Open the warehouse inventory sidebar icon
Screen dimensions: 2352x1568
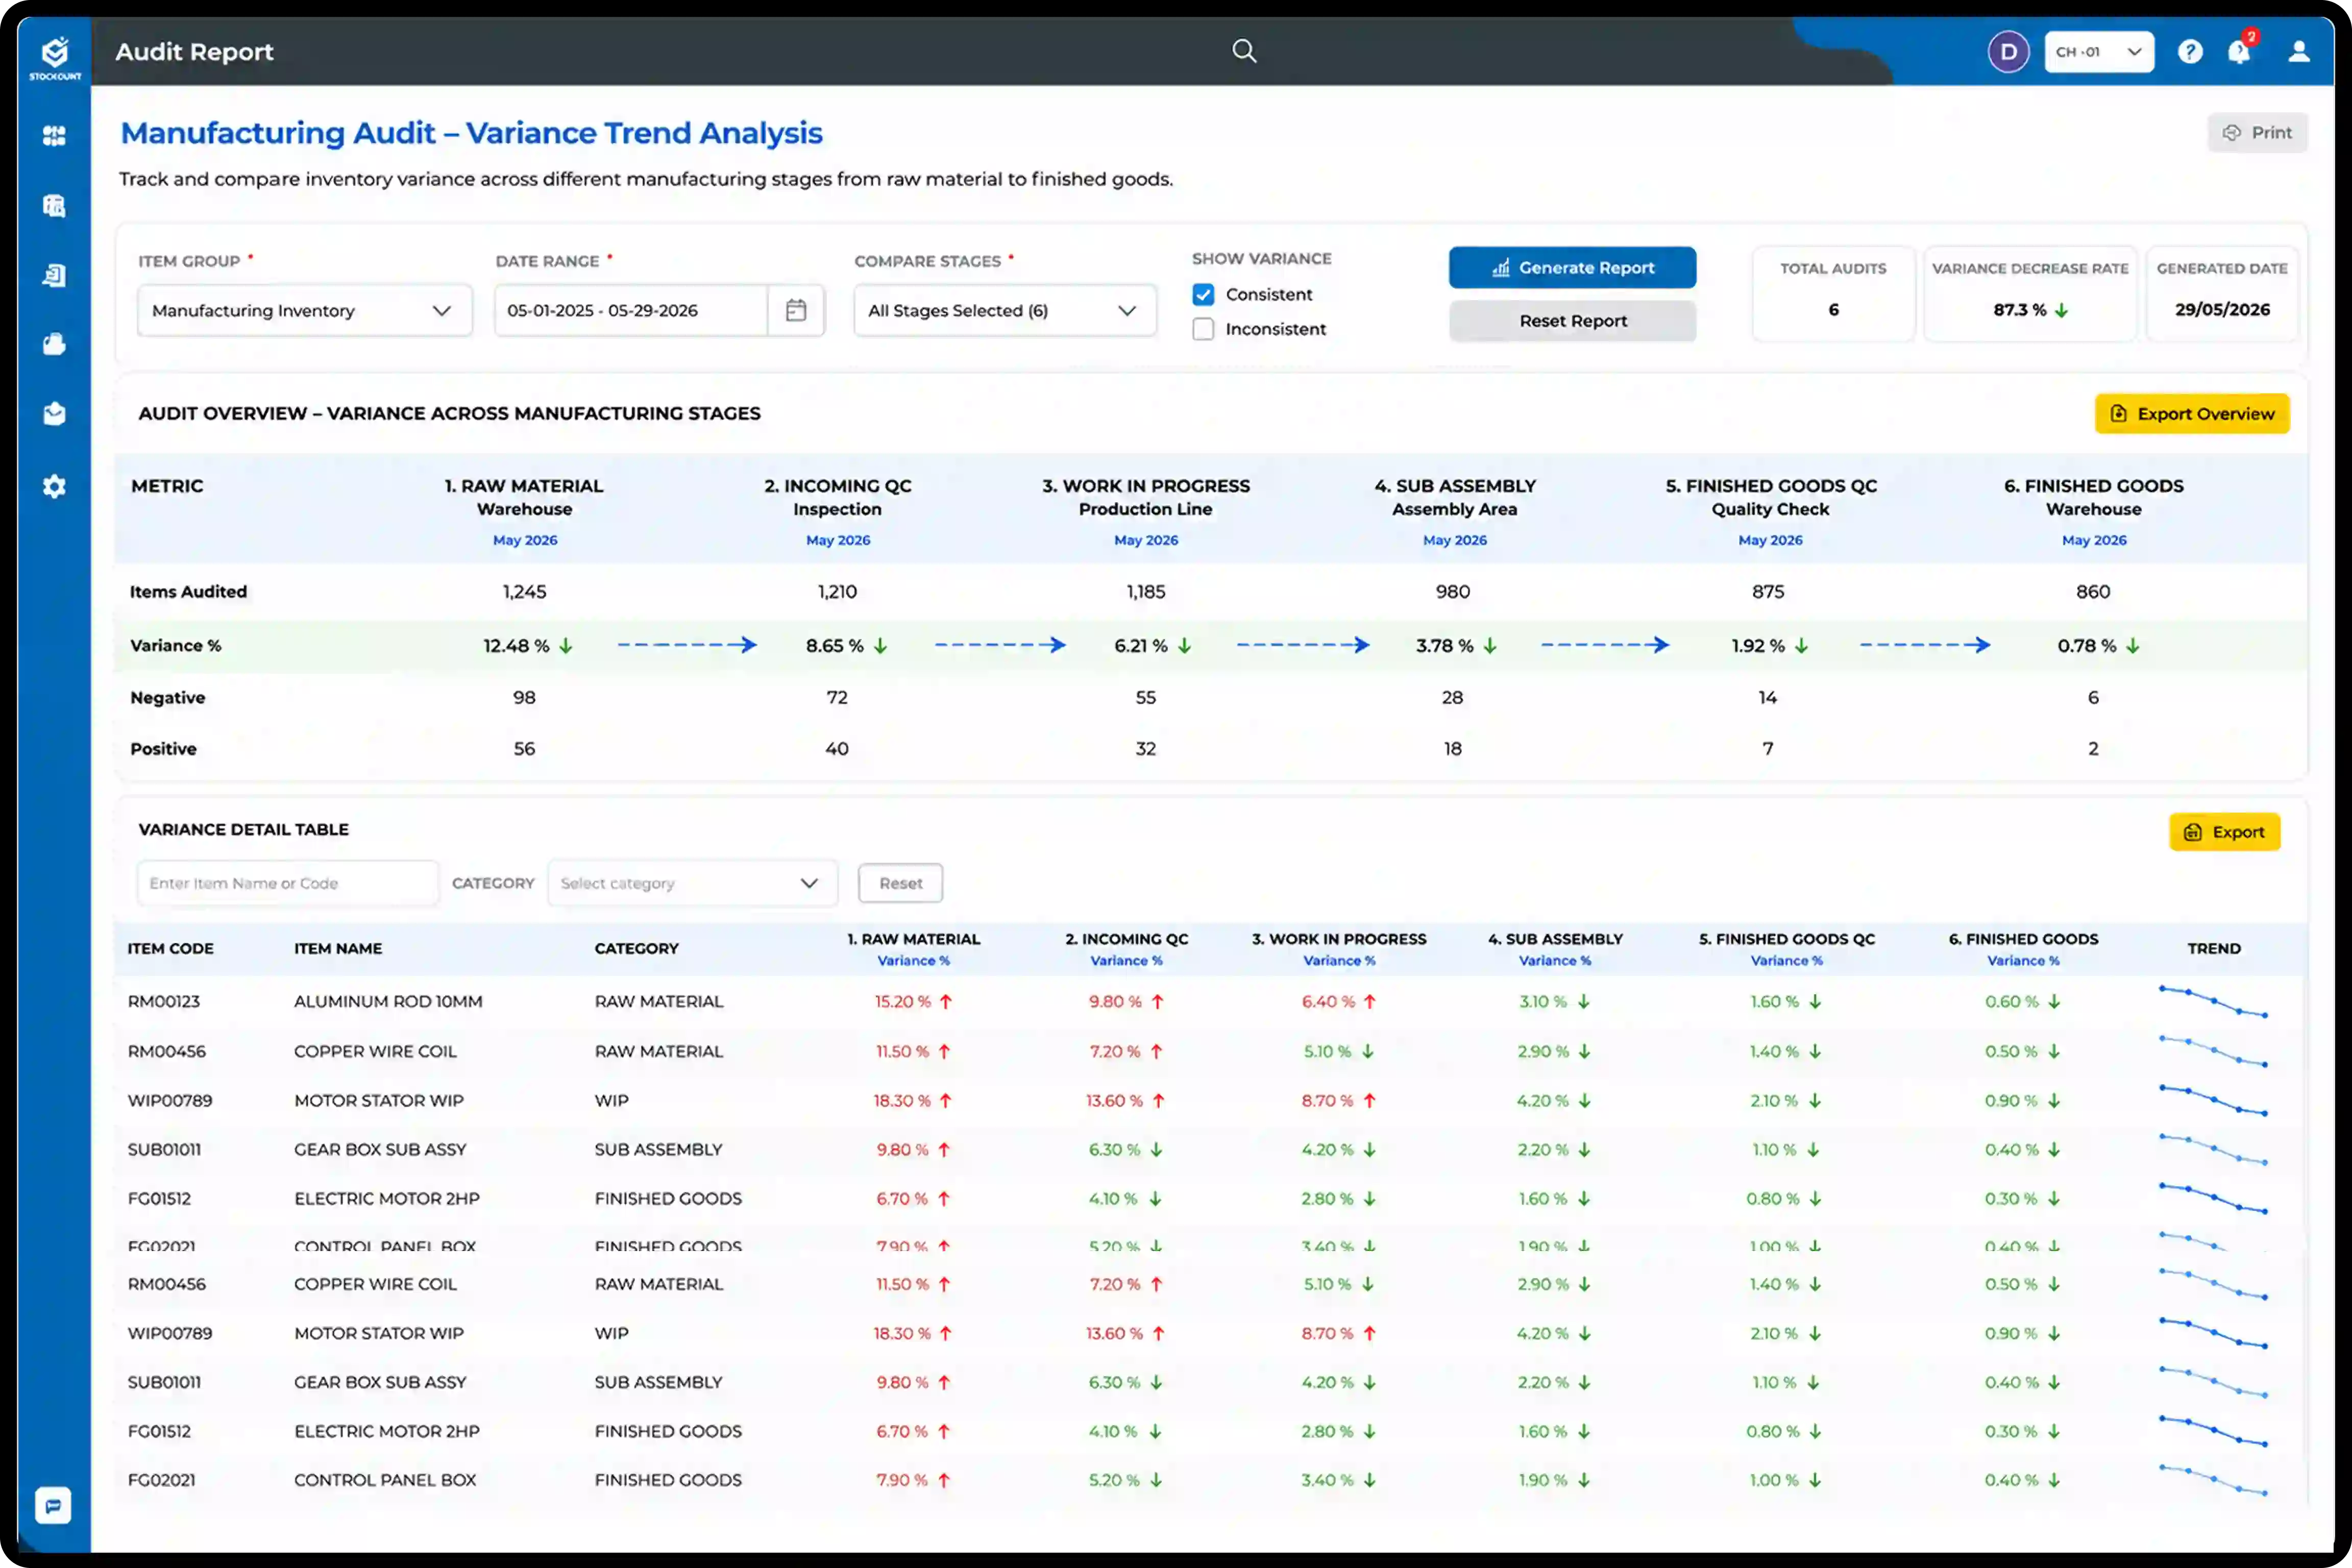[55, 206]
